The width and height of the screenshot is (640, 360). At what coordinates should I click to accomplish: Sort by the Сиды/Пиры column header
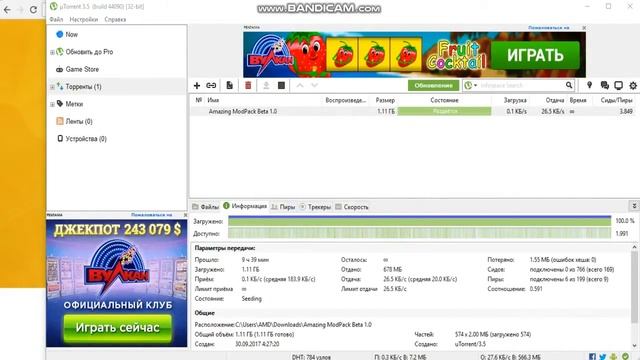pos(616,100)
